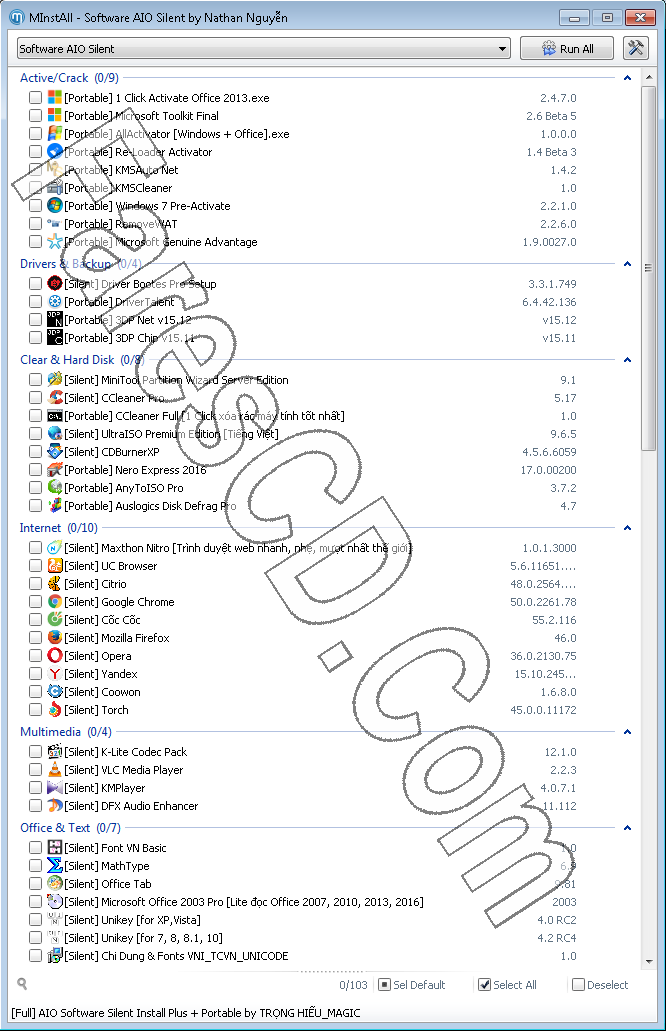Click the KMPlayer icon
This screenshot has height=1031, width=666.
pos(55,788)
